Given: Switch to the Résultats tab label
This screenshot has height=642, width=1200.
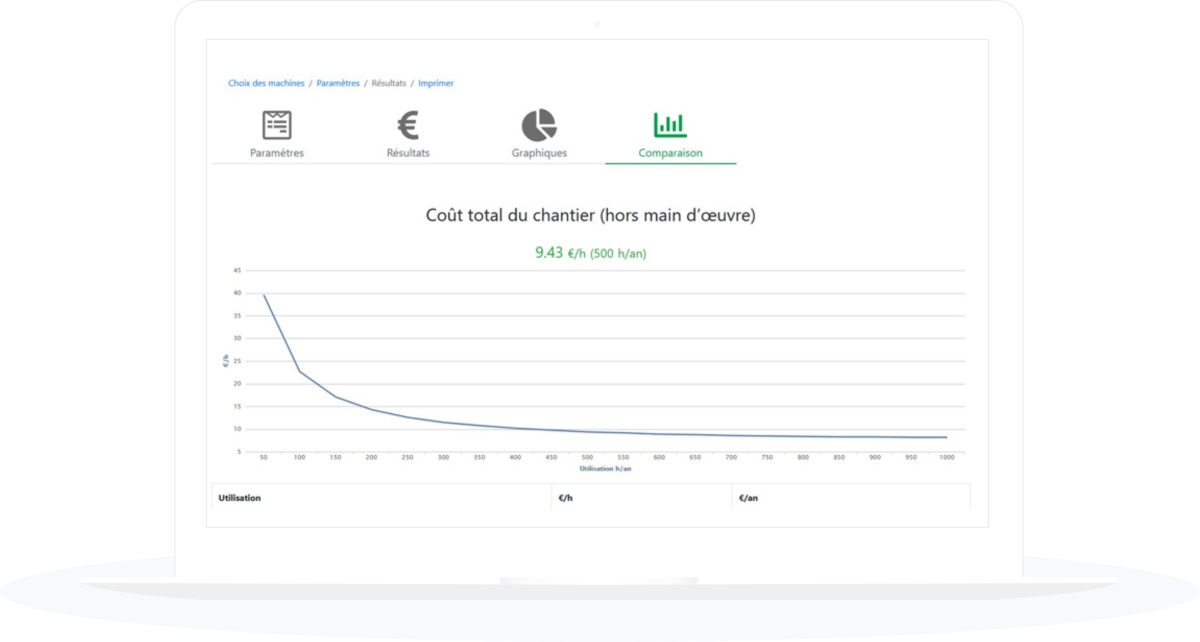Looking at the screenshot, I should click(408, 153).
